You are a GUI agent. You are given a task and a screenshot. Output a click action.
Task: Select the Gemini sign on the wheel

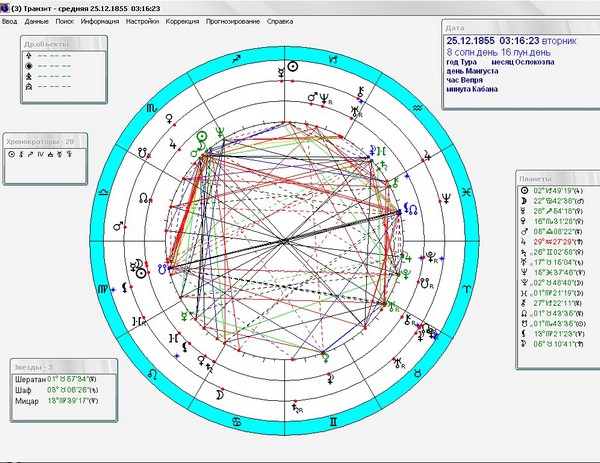point(333,422)
